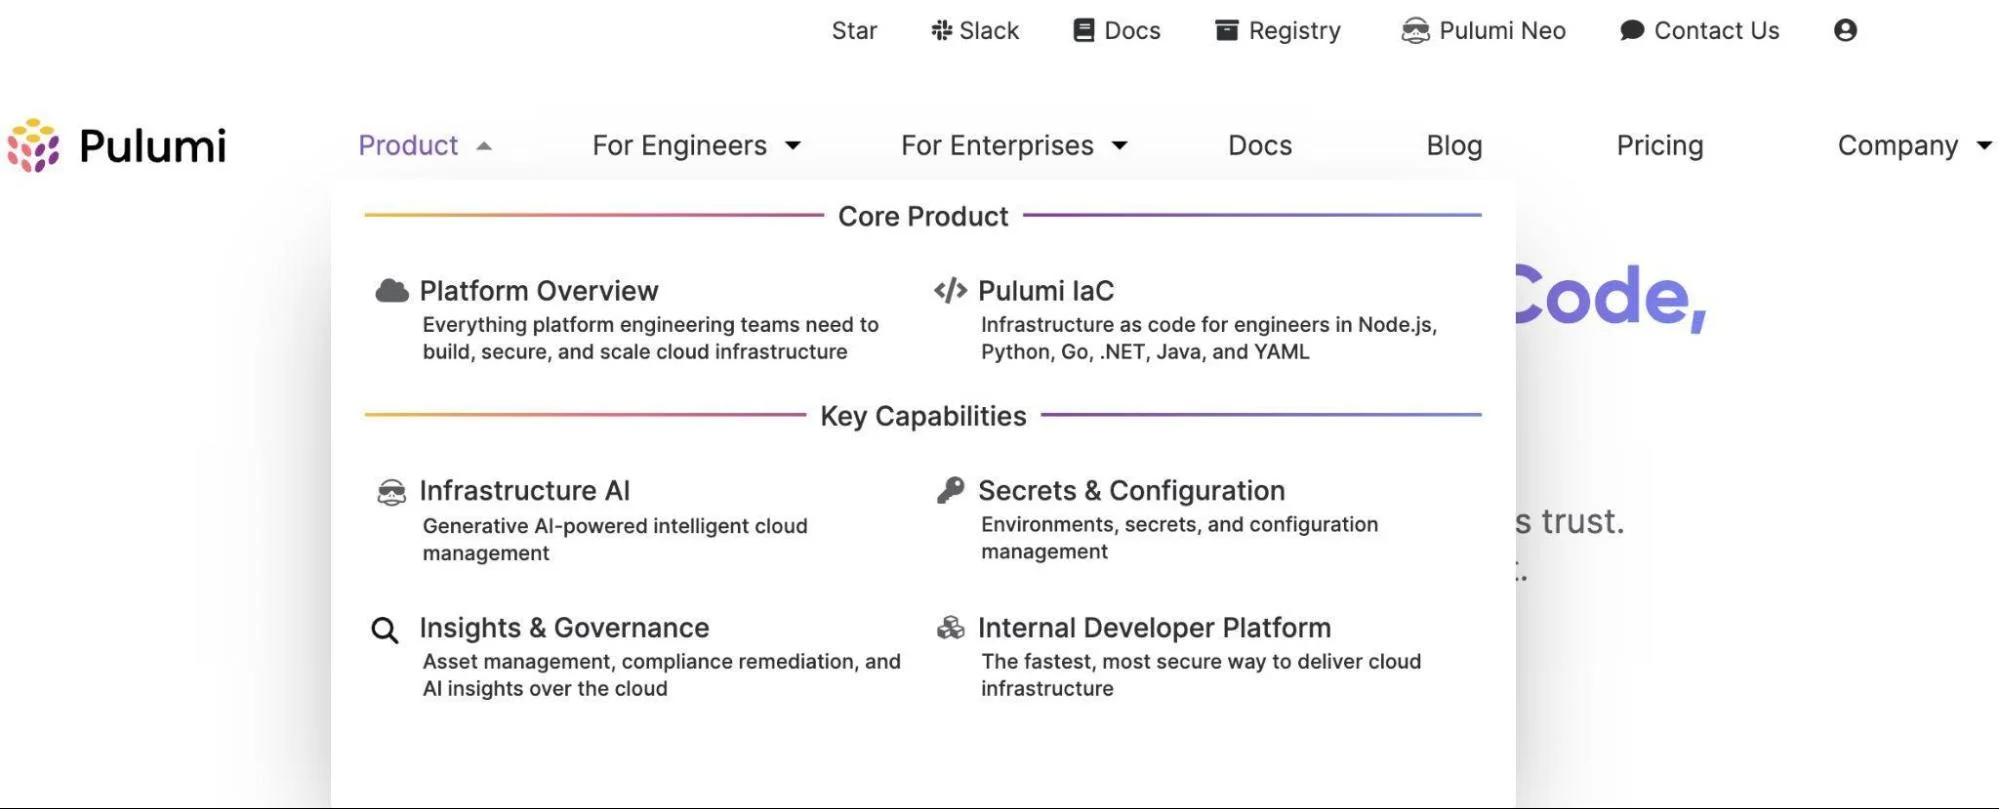Open Docs in the main navigation bar
This screenshot has height=809, width=1999.
(1260, 146)
